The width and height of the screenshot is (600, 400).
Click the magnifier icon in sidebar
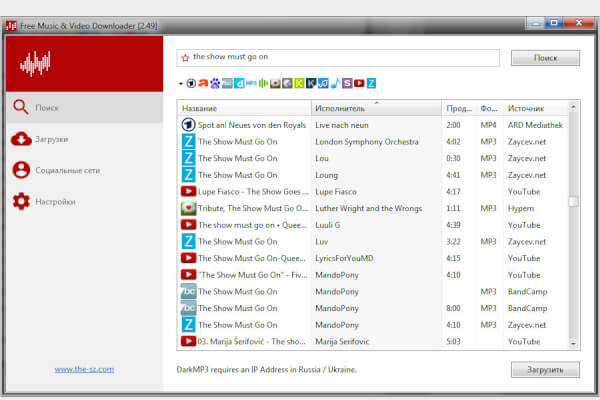point(21,107)
